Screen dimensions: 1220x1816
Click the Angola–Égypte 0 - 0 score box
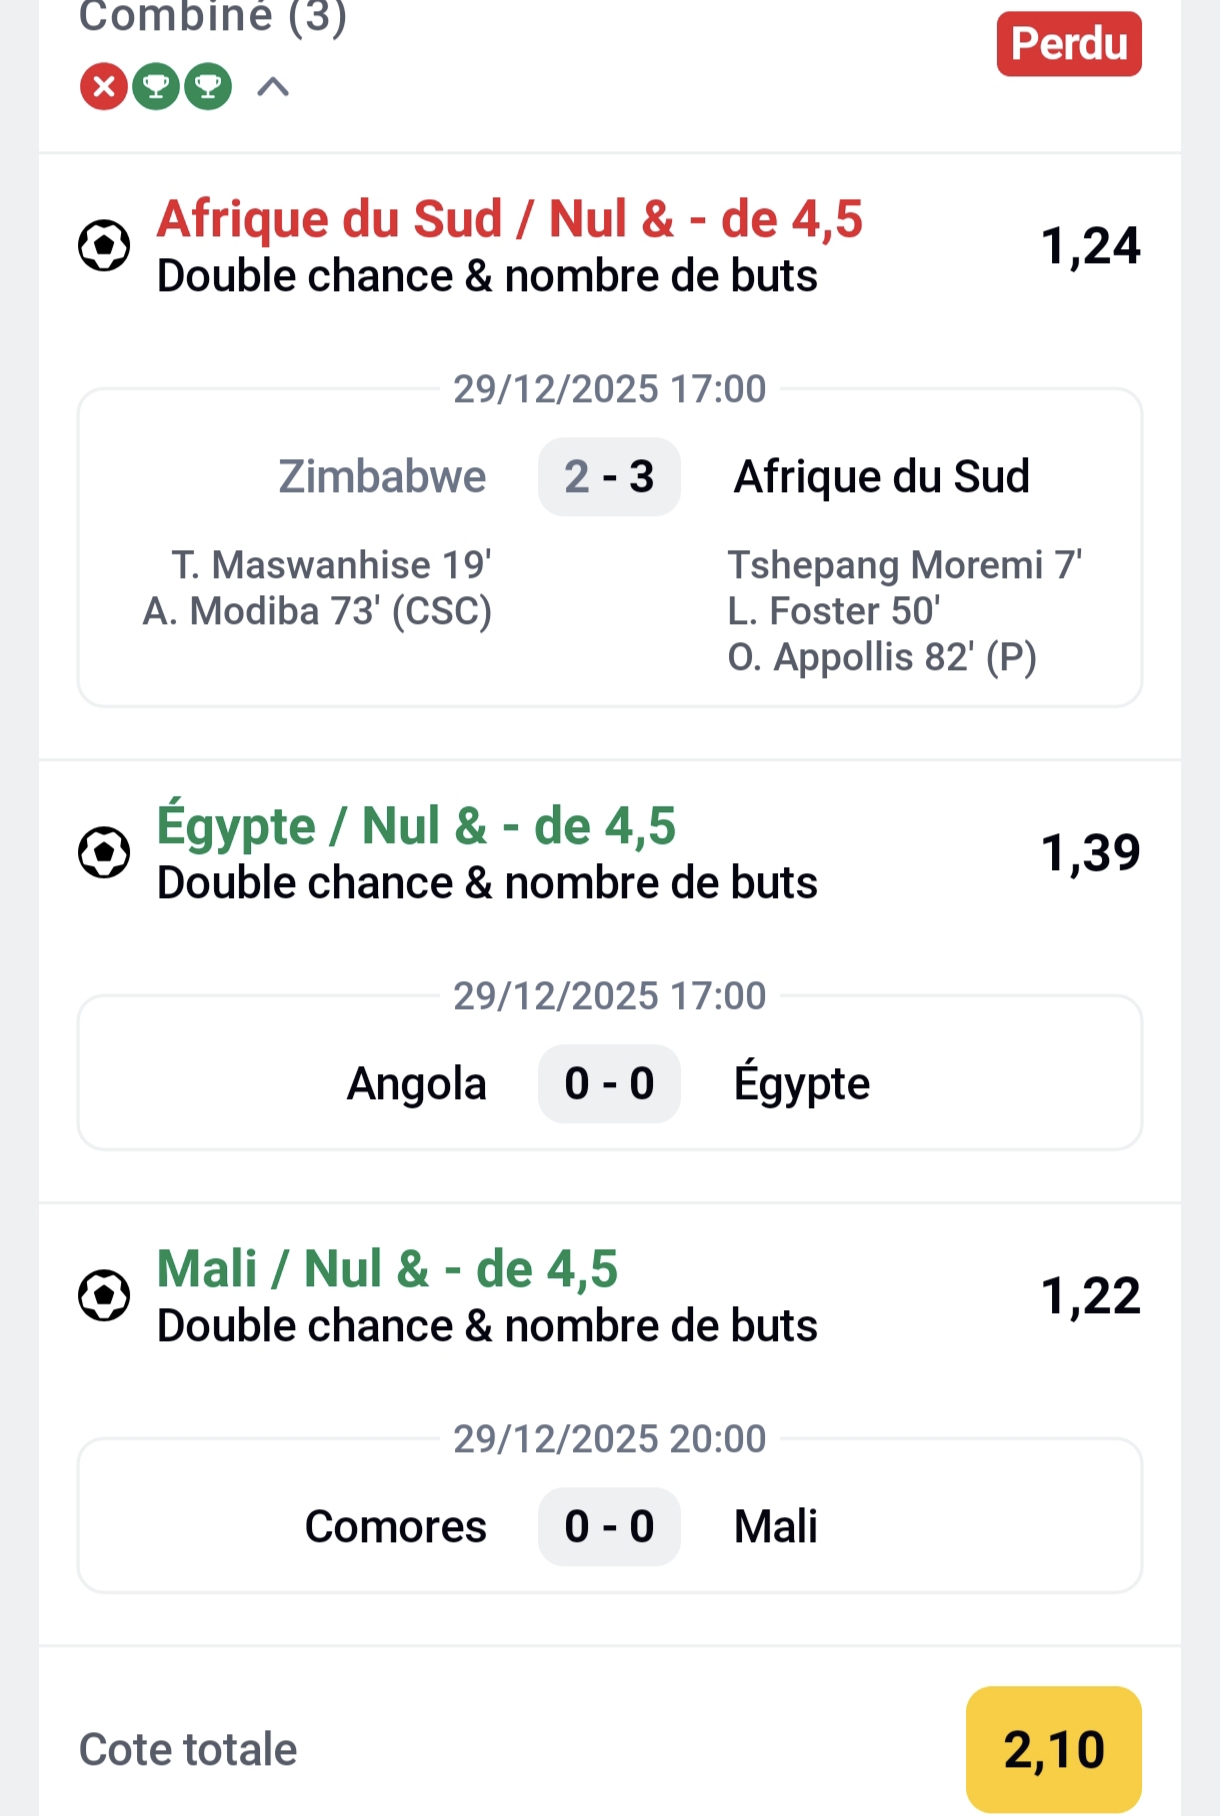pyautogui.click(x=609, y=1084)
